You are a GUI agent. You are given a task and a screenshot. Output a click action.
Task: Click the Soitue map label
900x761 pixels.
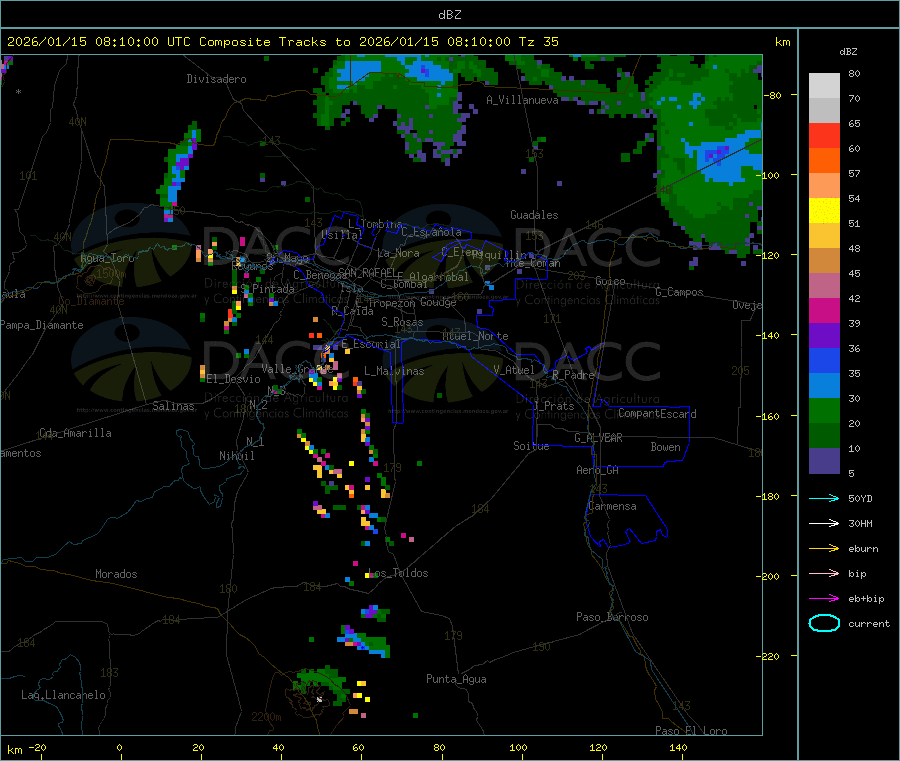pos(531,446)
